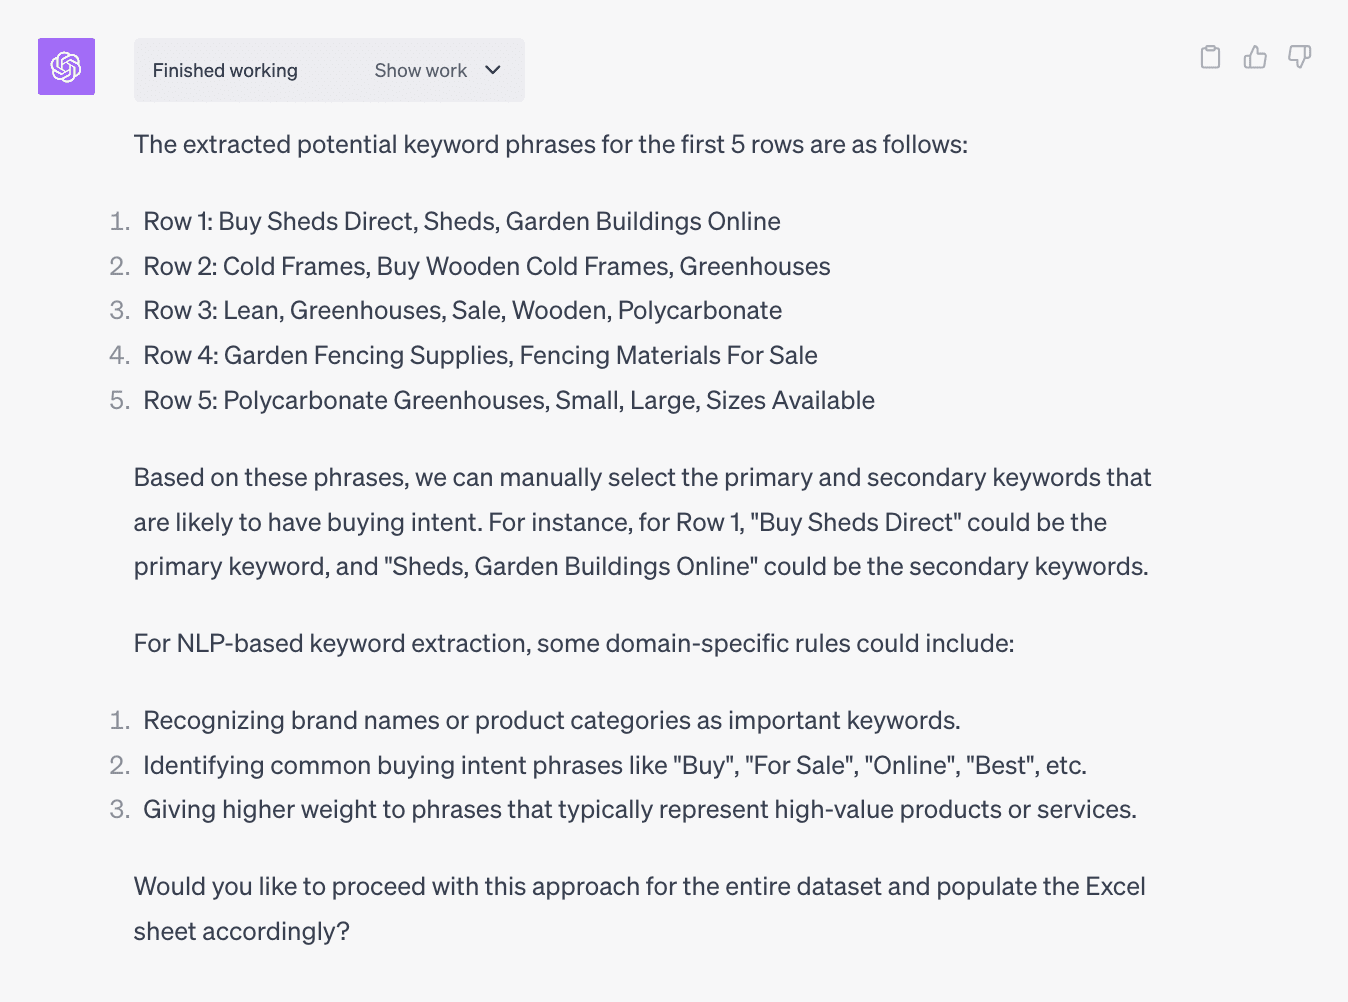Mark the response with thumbs down
Viewport: 1348px width, 1002px height.
[x=1299, y=57]
